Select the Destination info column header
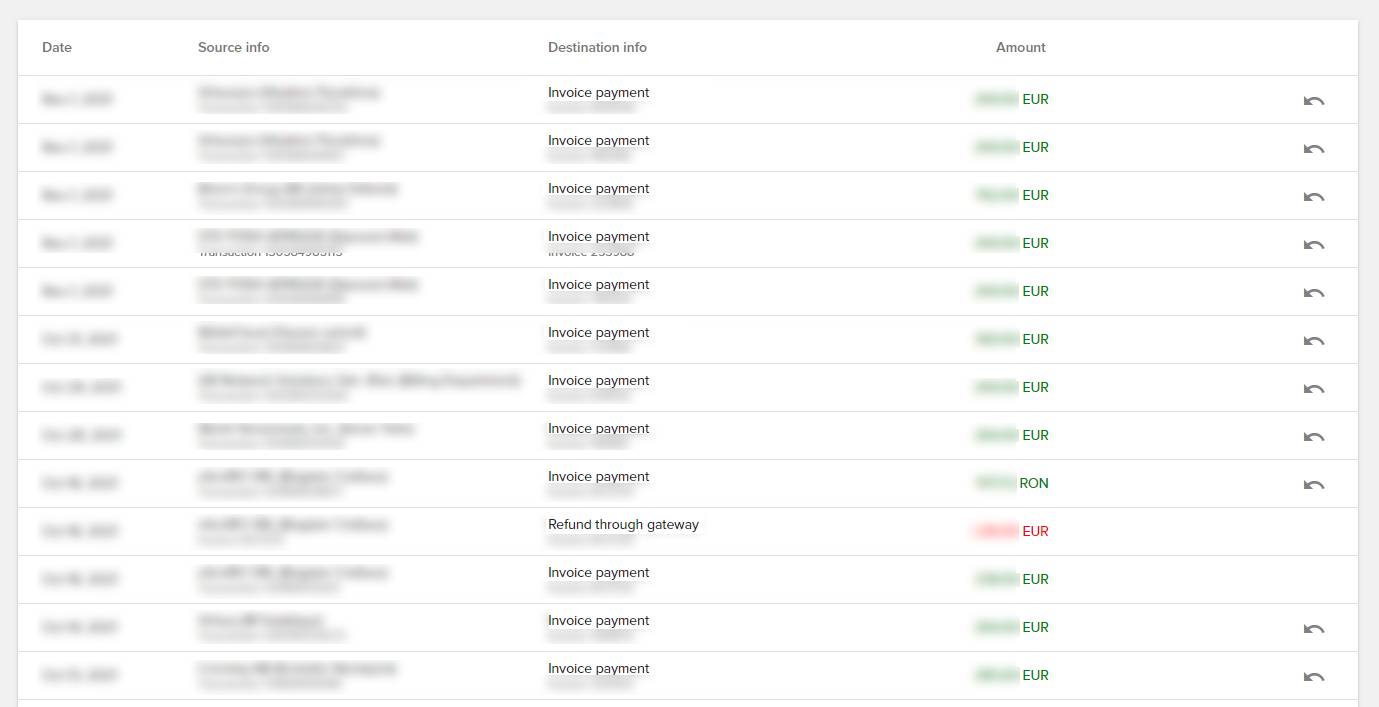The height and width of the screenshot is (707, 1379). pos(597,47)
